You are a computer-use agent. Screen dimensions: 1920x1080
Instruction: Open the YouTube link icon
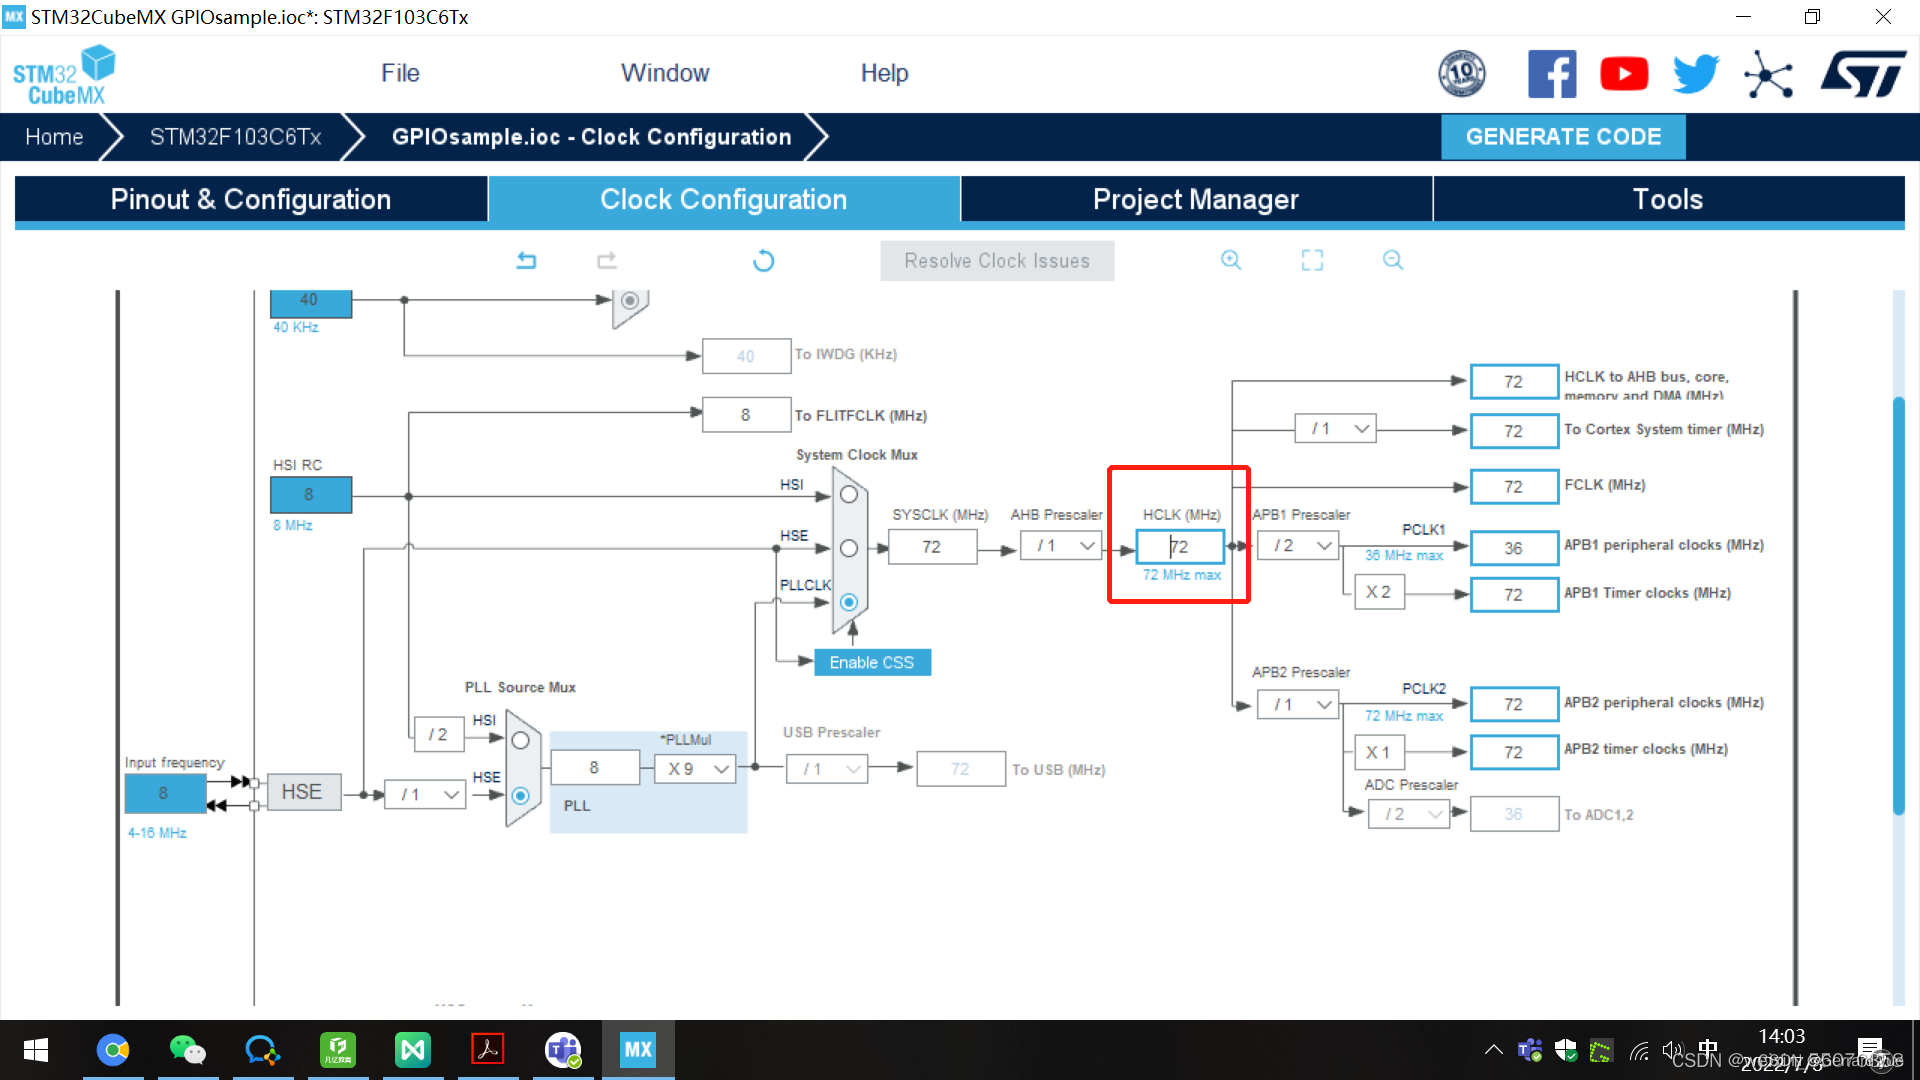pos(1624,74)
